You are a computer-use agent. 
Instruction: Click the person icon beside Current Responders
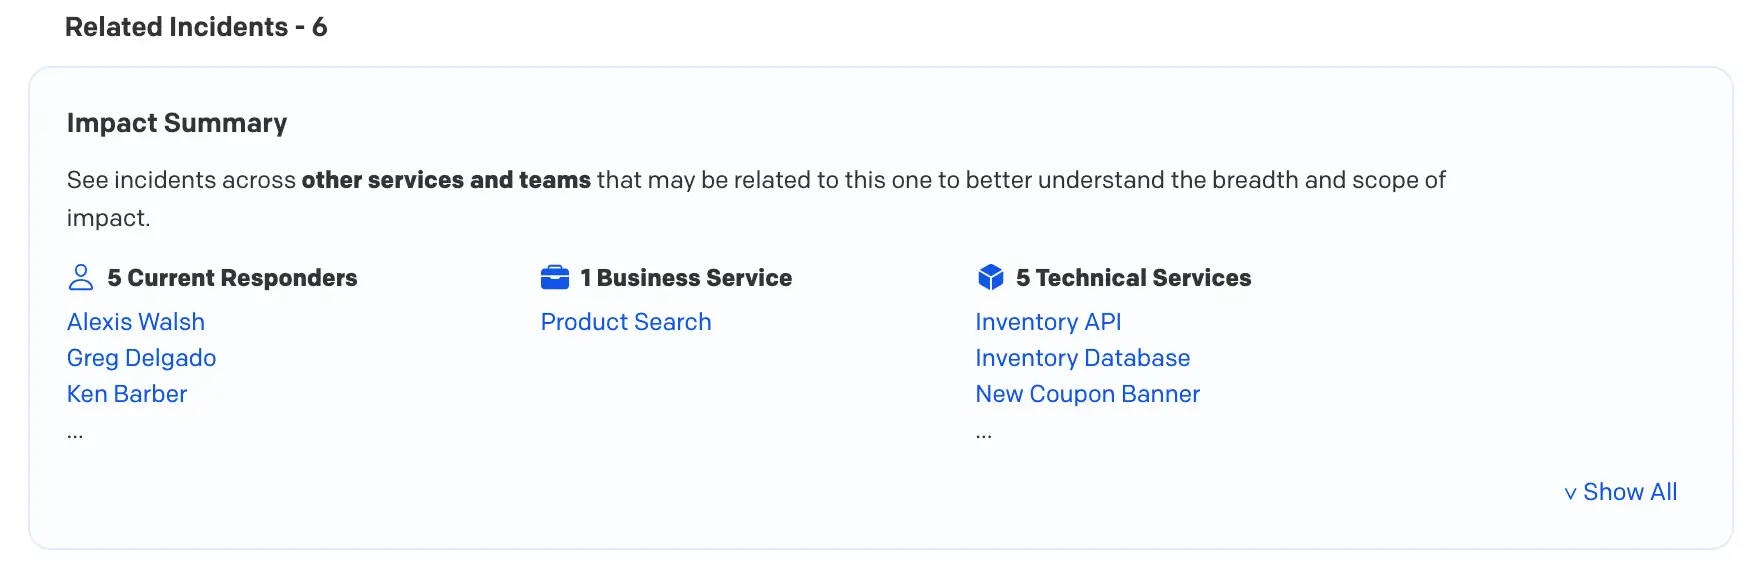pyautogui.click(x=81, y=277)
